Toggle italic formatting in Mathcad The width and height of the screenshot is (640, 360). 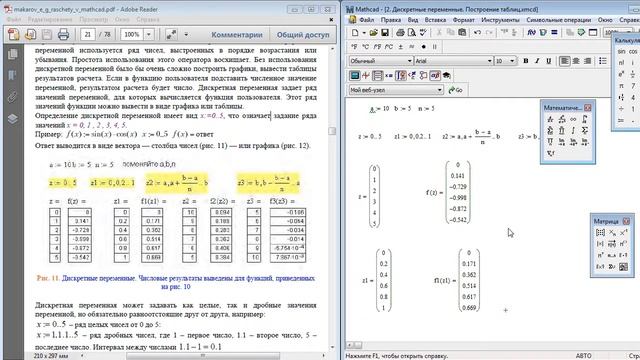[x=537, y=61]
